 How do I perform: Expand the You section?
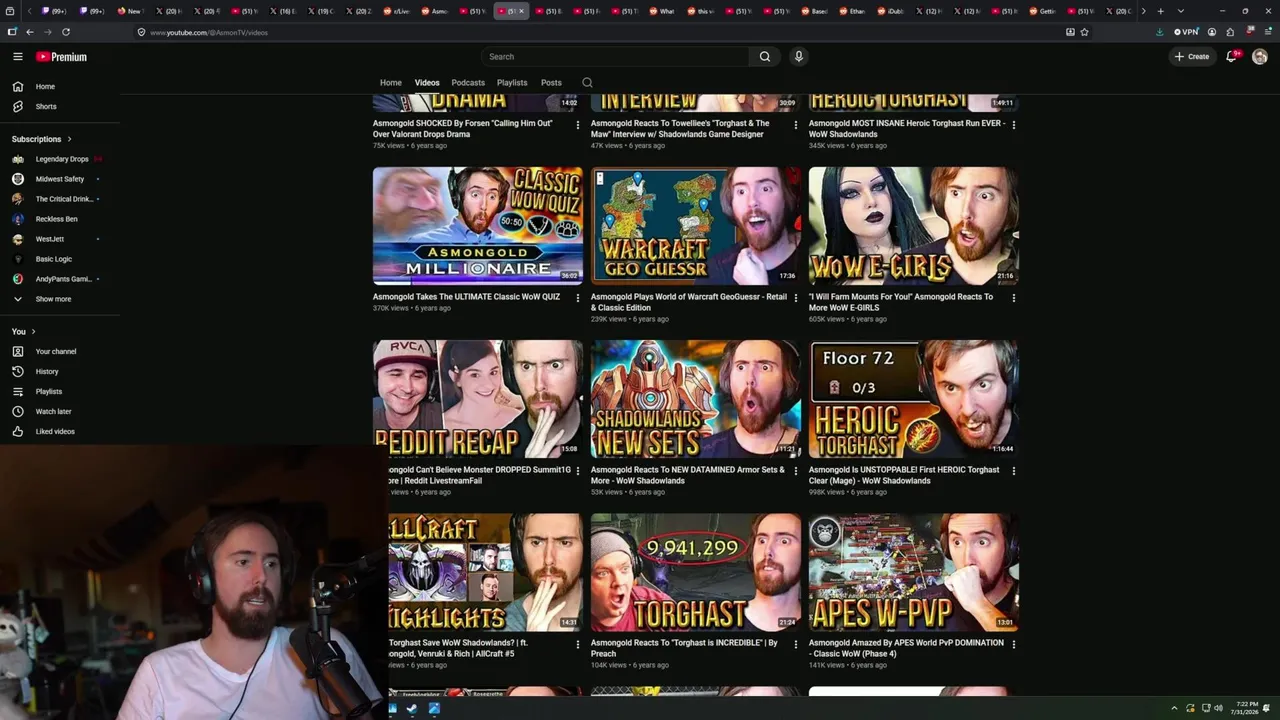[x=24, y=331]
